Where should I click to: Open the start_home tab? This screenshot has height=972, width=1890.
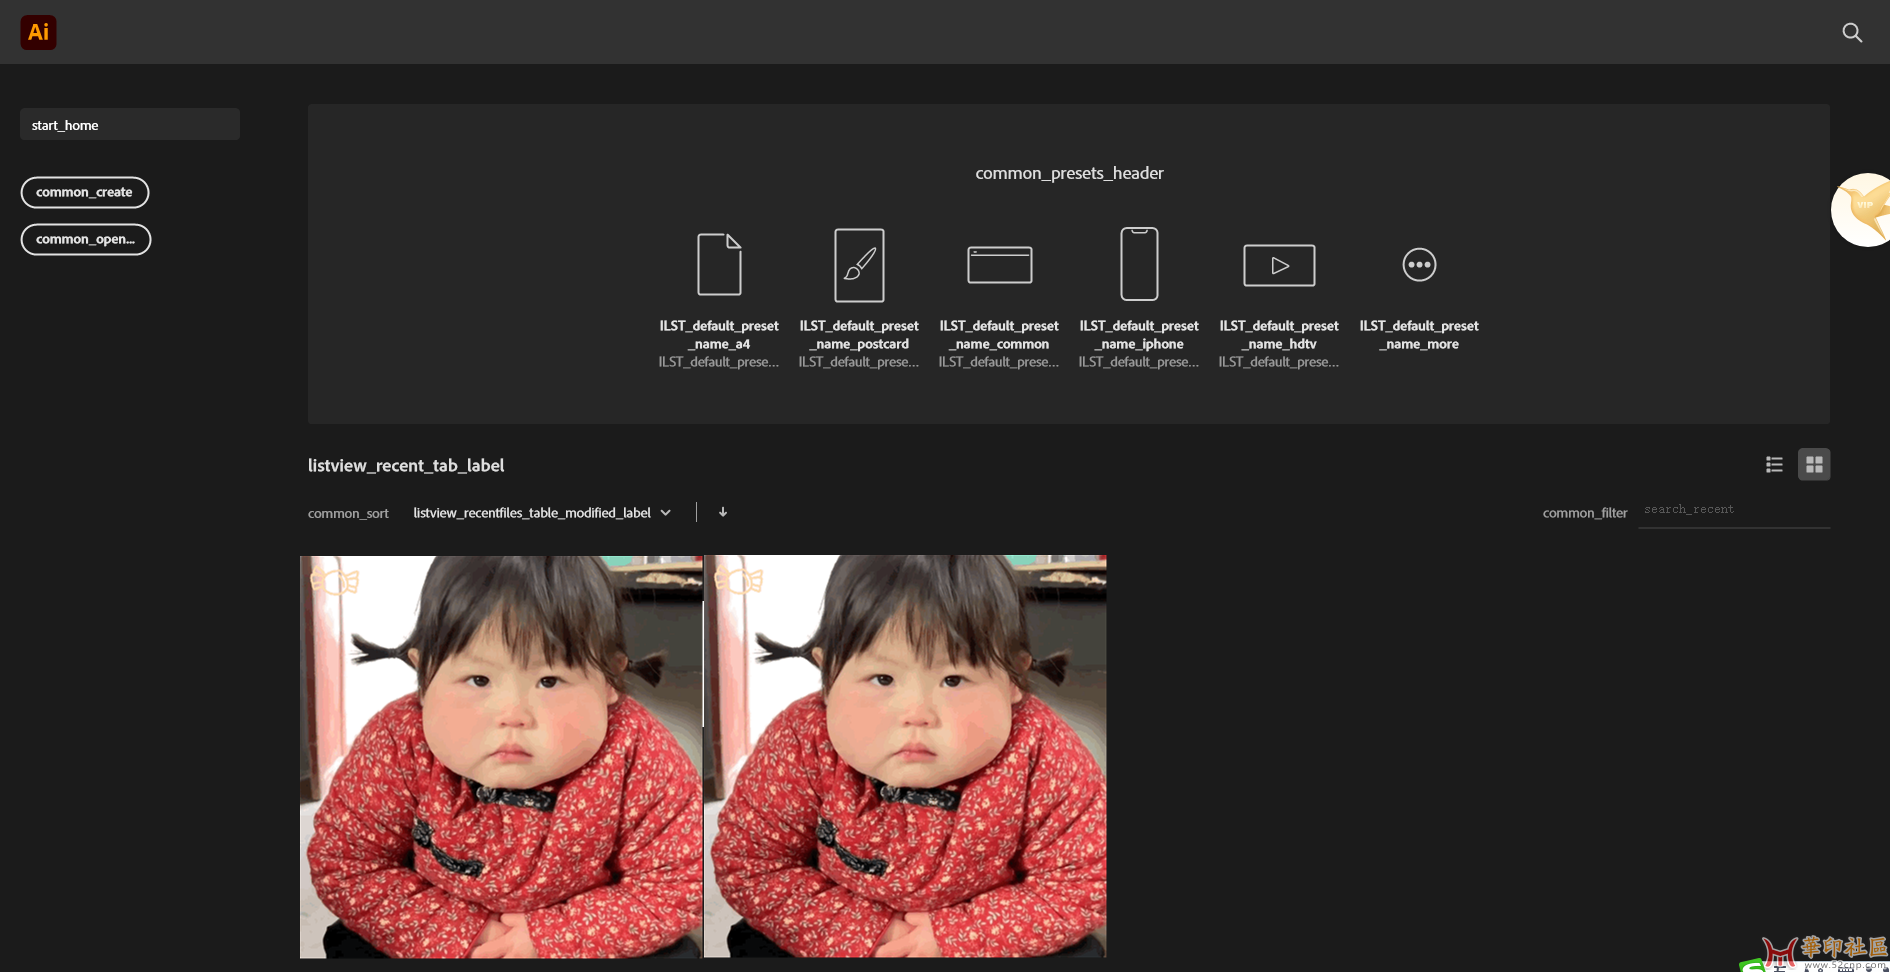pyautogui.click(x=130, y=125)
